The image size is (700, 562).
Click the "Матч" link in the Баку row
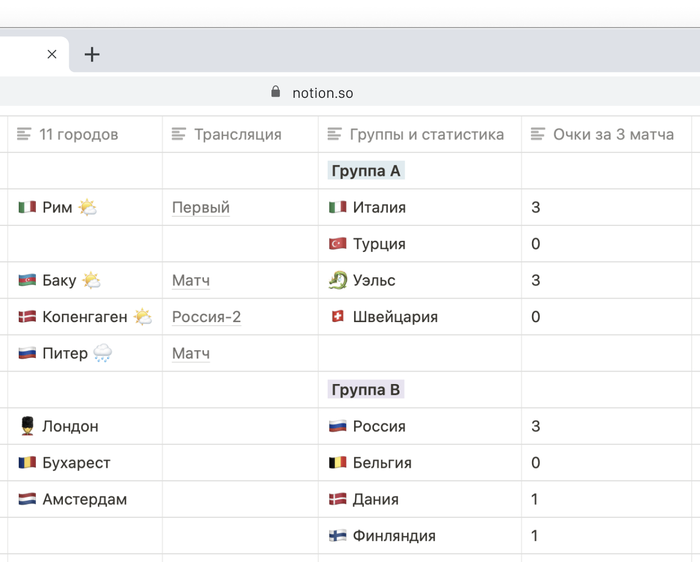pyautogui.click(x=190, y=281)
